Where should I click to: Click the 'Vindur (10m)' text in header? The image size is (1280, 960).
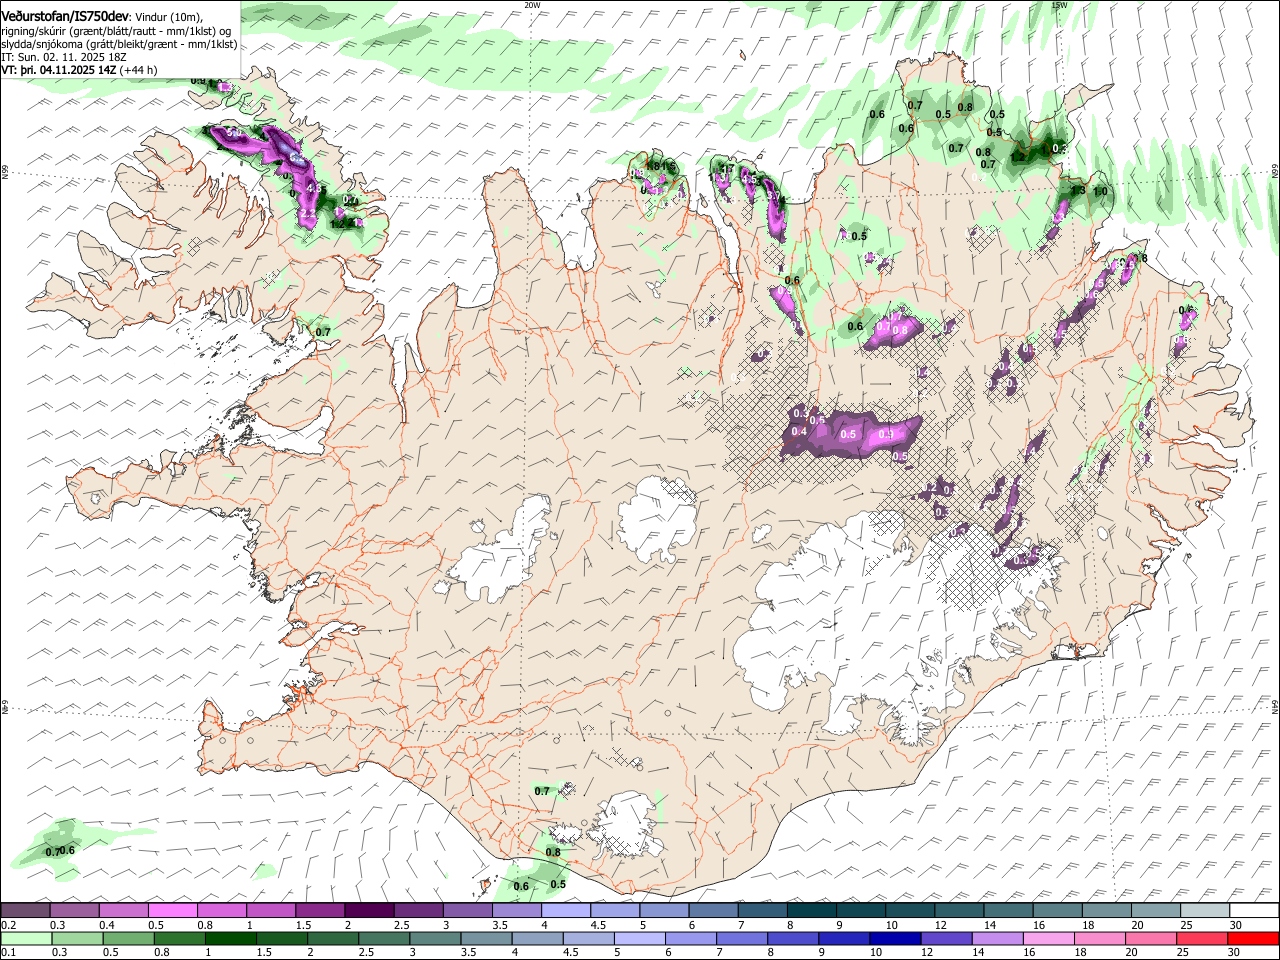[x=168, y=17]
